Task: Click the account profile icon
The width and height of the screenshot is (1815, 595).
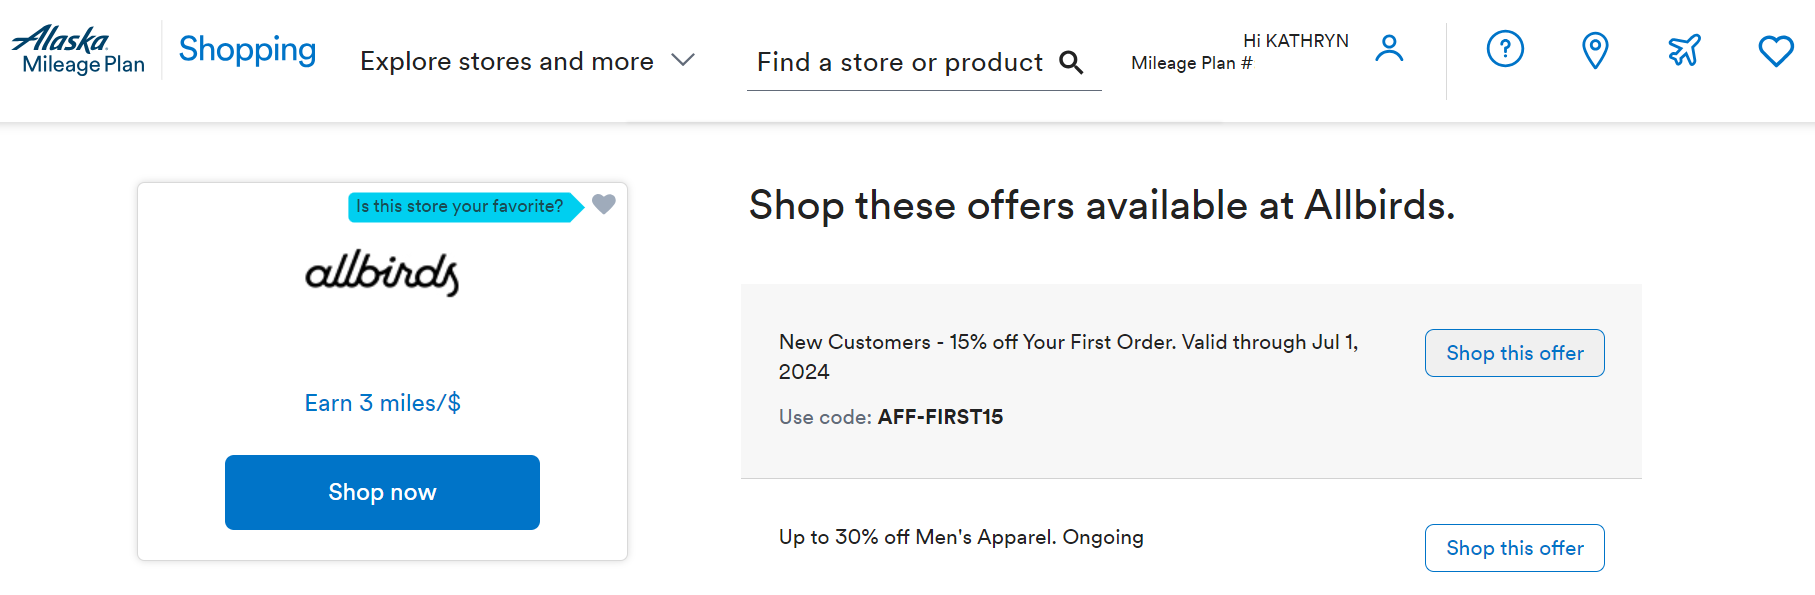Action: (x=1389, y=46)
